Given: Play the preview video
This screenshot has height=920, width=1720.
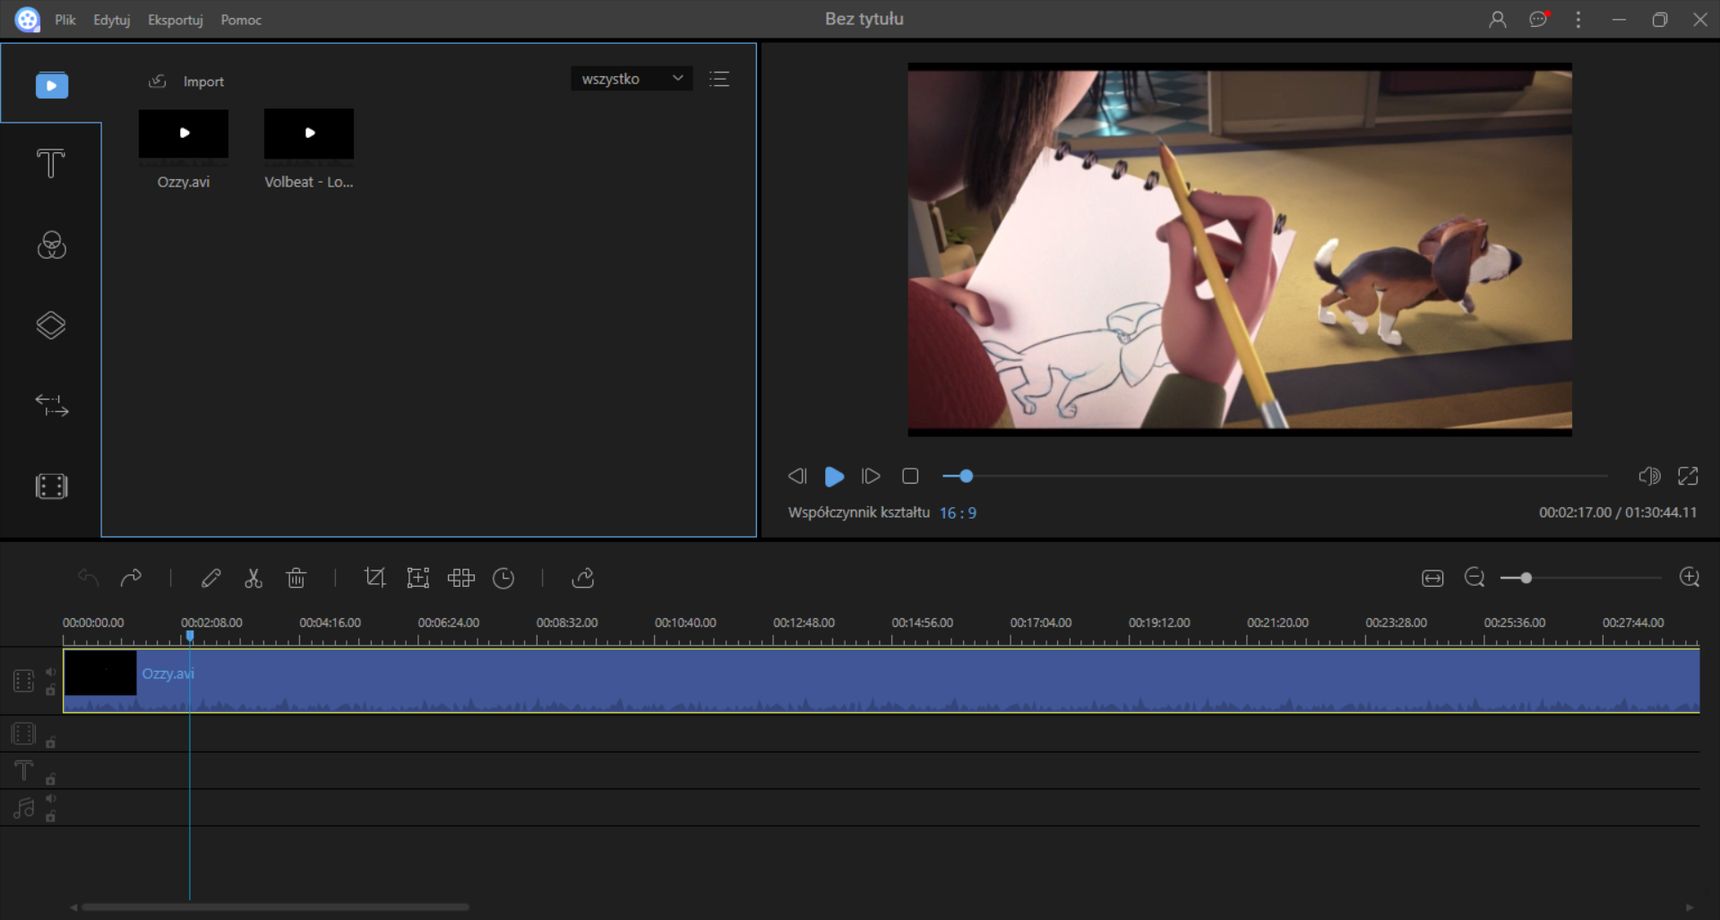Looking at the screenshot, I should tap(834, 476).
